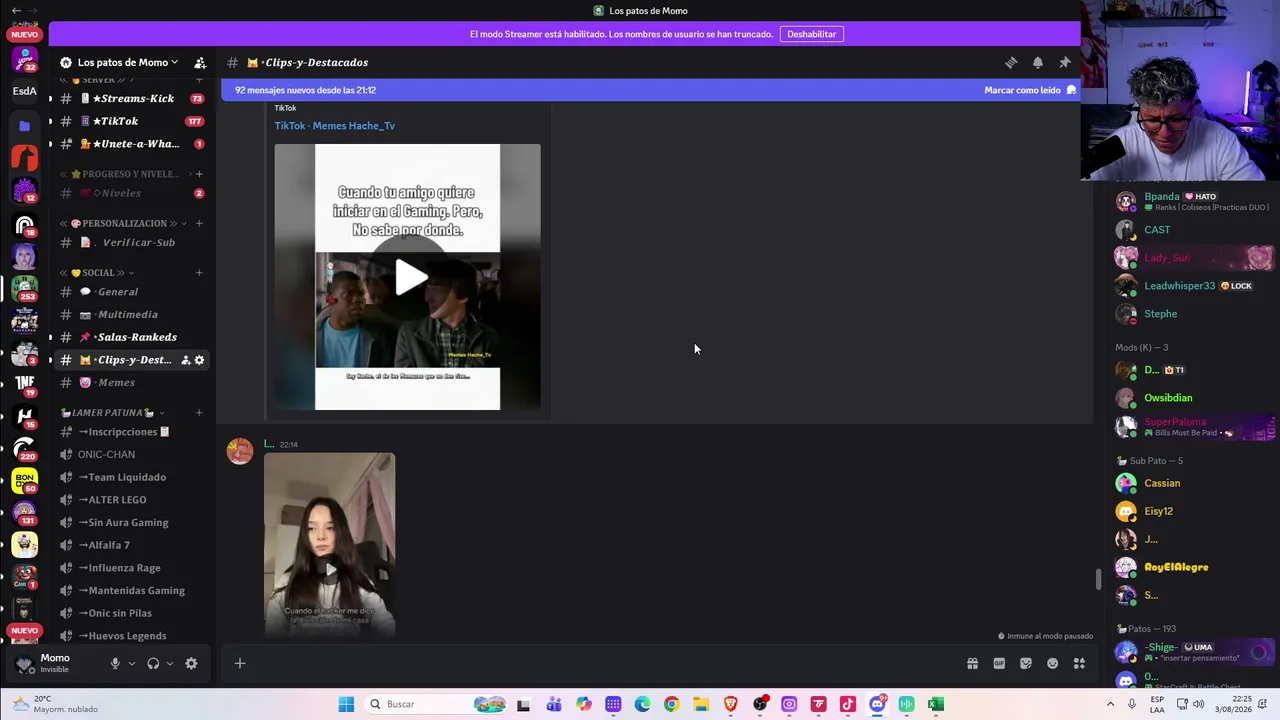Open Brave browser from the taskbar
The image size is (1280, 720).
tap(730, 704)
